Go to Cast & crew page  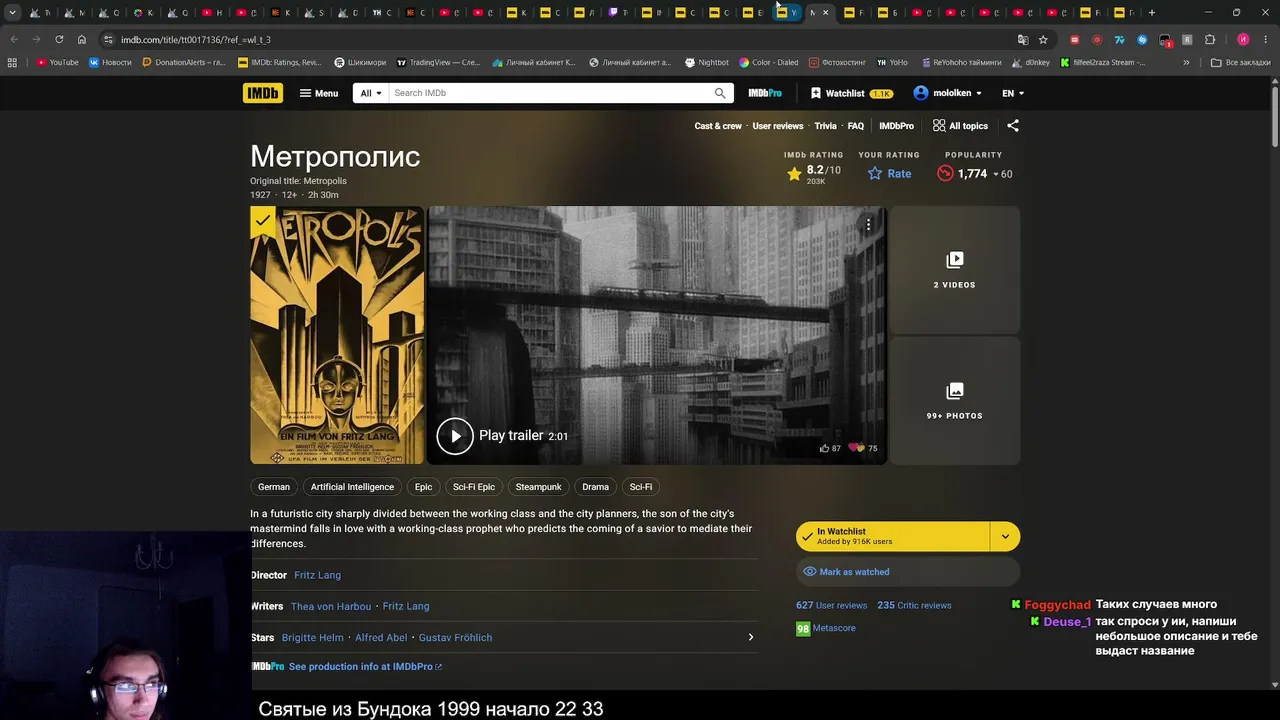tap(718, 126)
